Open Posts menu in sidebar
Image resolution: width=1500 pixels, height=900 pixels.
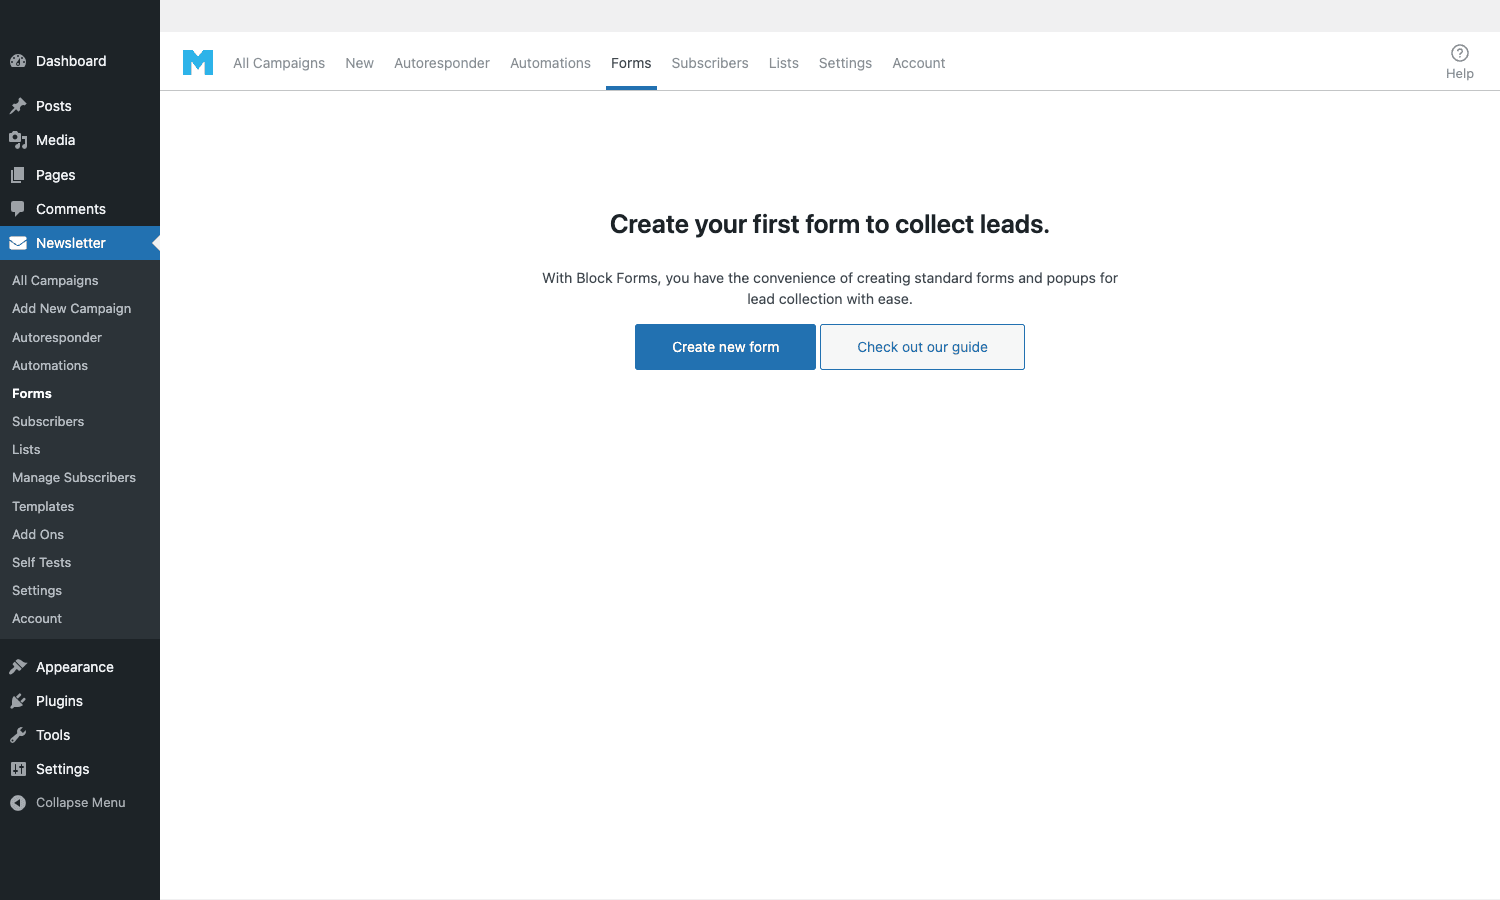point(80,106)
